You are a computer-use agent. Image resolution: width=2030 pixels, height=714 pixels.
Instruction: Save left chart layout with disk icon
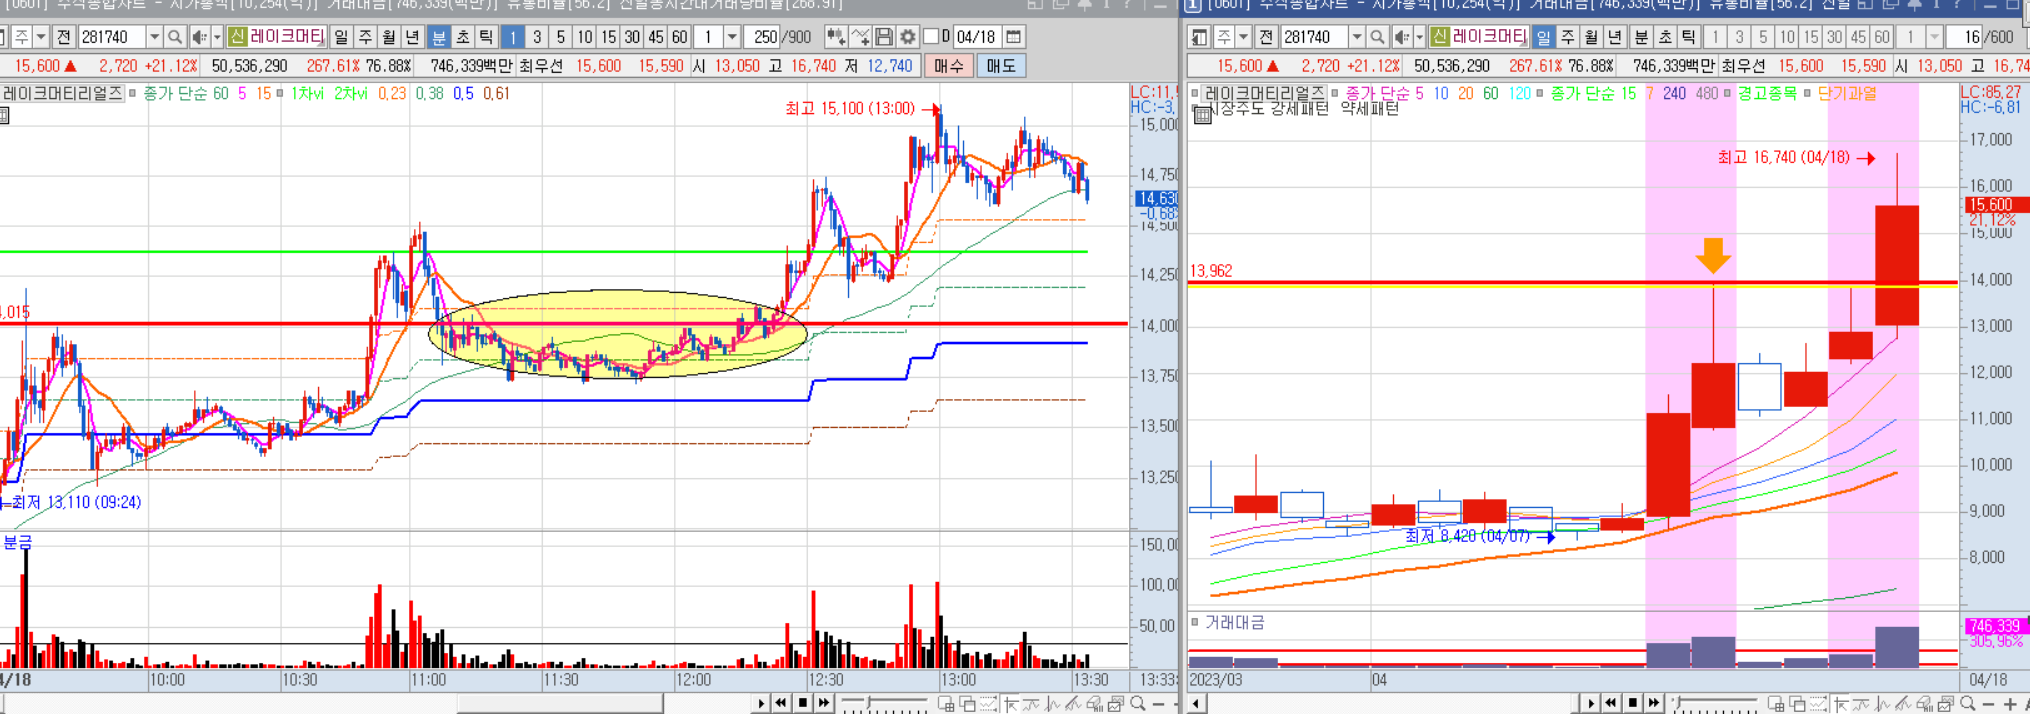(x=884, y=37)
